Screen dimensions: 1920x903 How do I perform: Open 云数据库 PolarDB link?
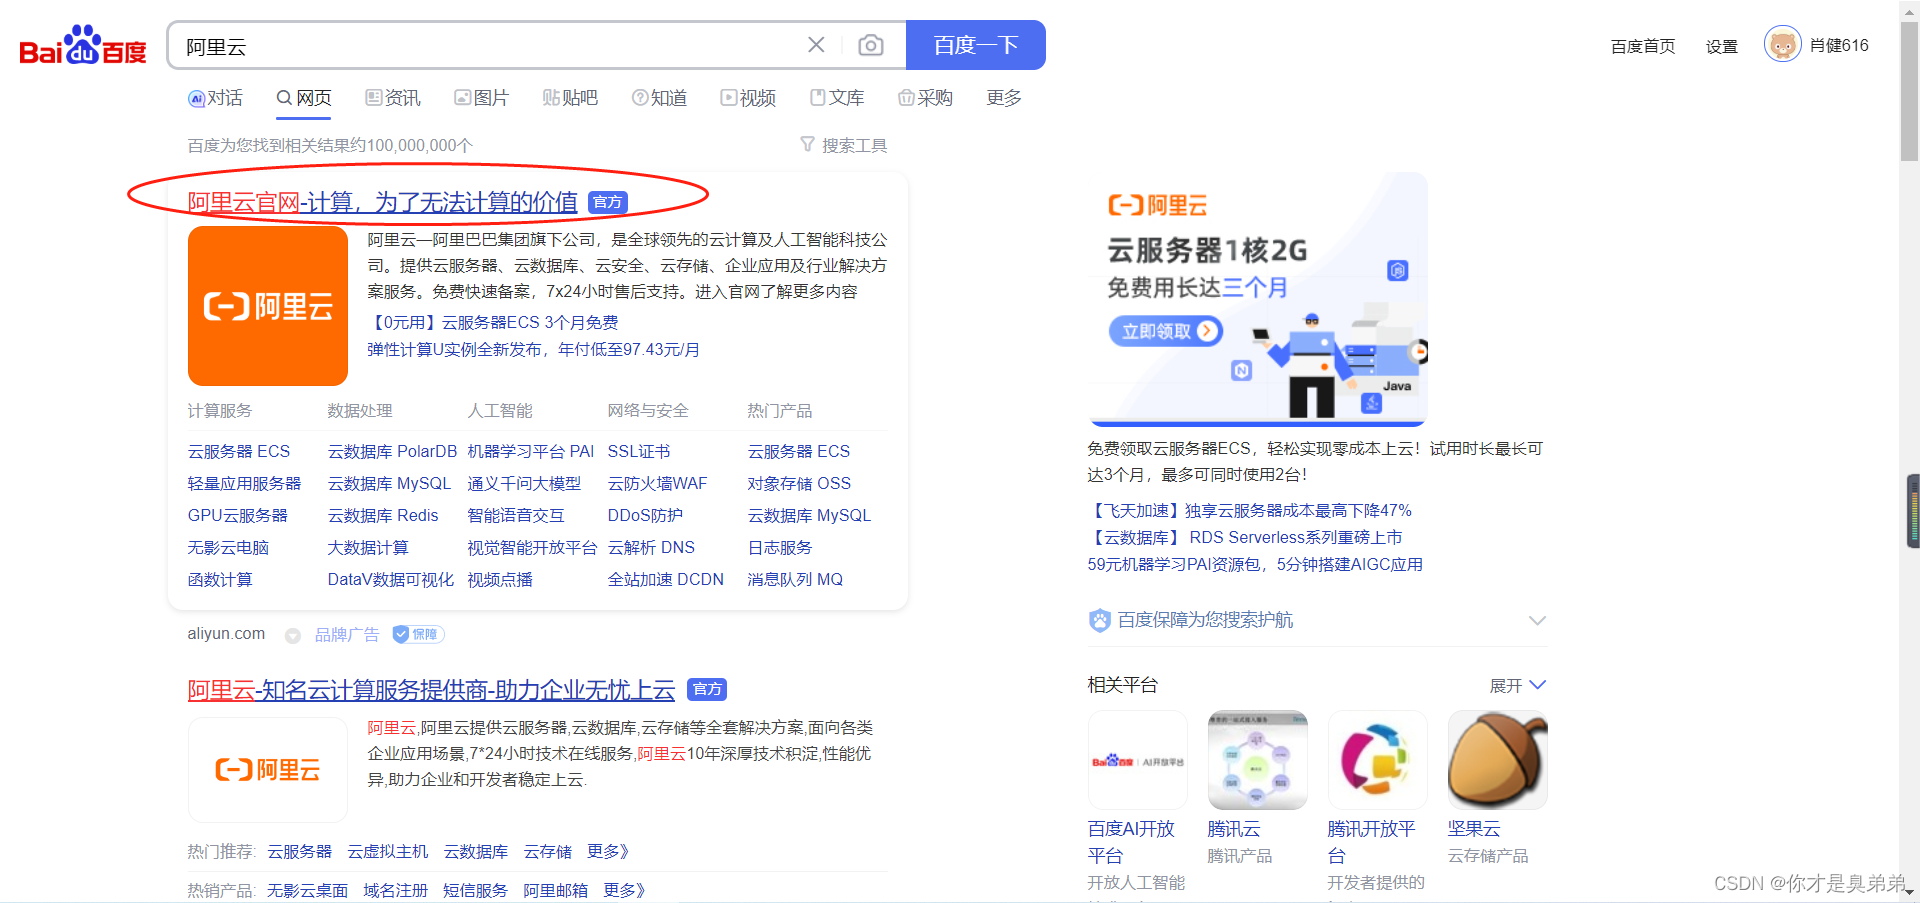392,451
